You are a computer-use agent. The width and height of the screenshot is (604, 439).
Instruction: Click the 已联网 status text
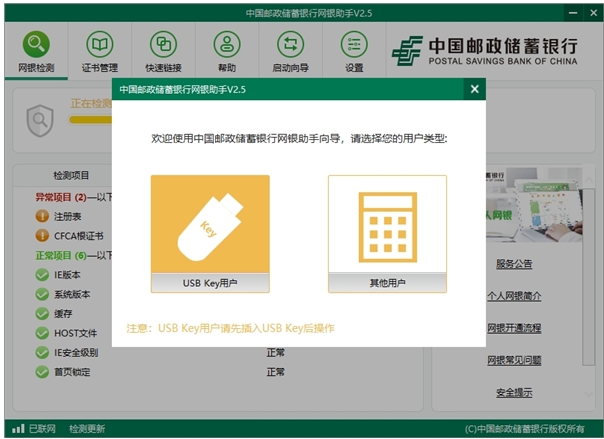[42, 429]
